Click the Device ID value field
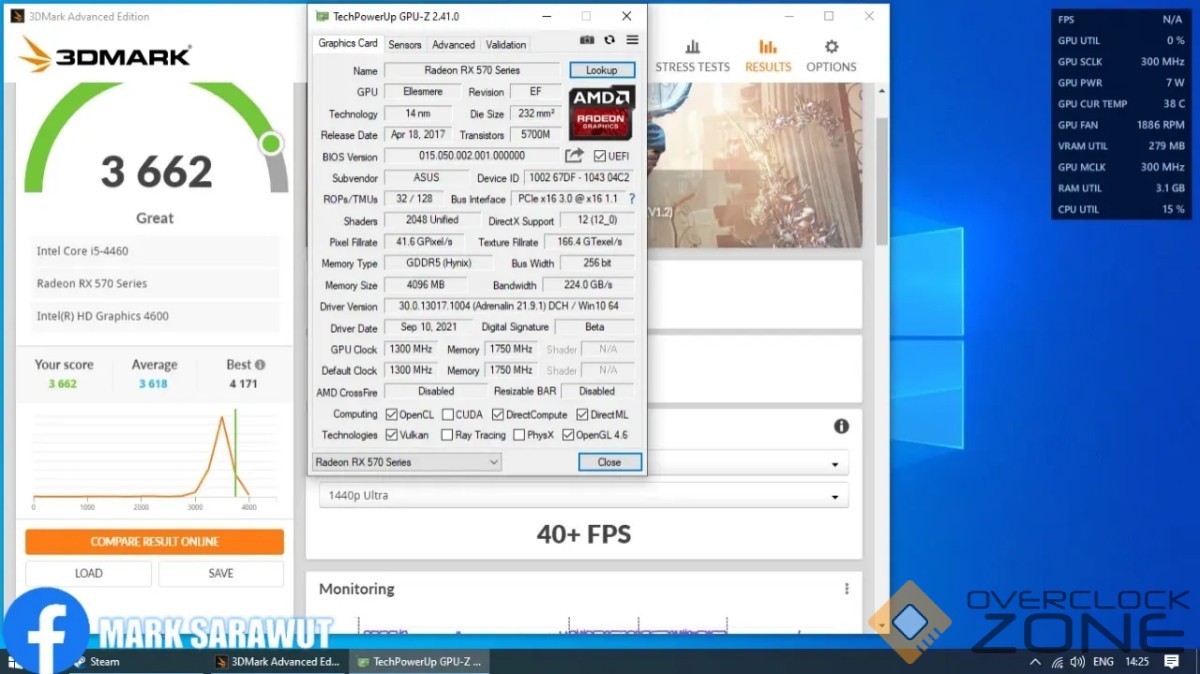This screenshot has width=1200, height=674. [579, 178]
